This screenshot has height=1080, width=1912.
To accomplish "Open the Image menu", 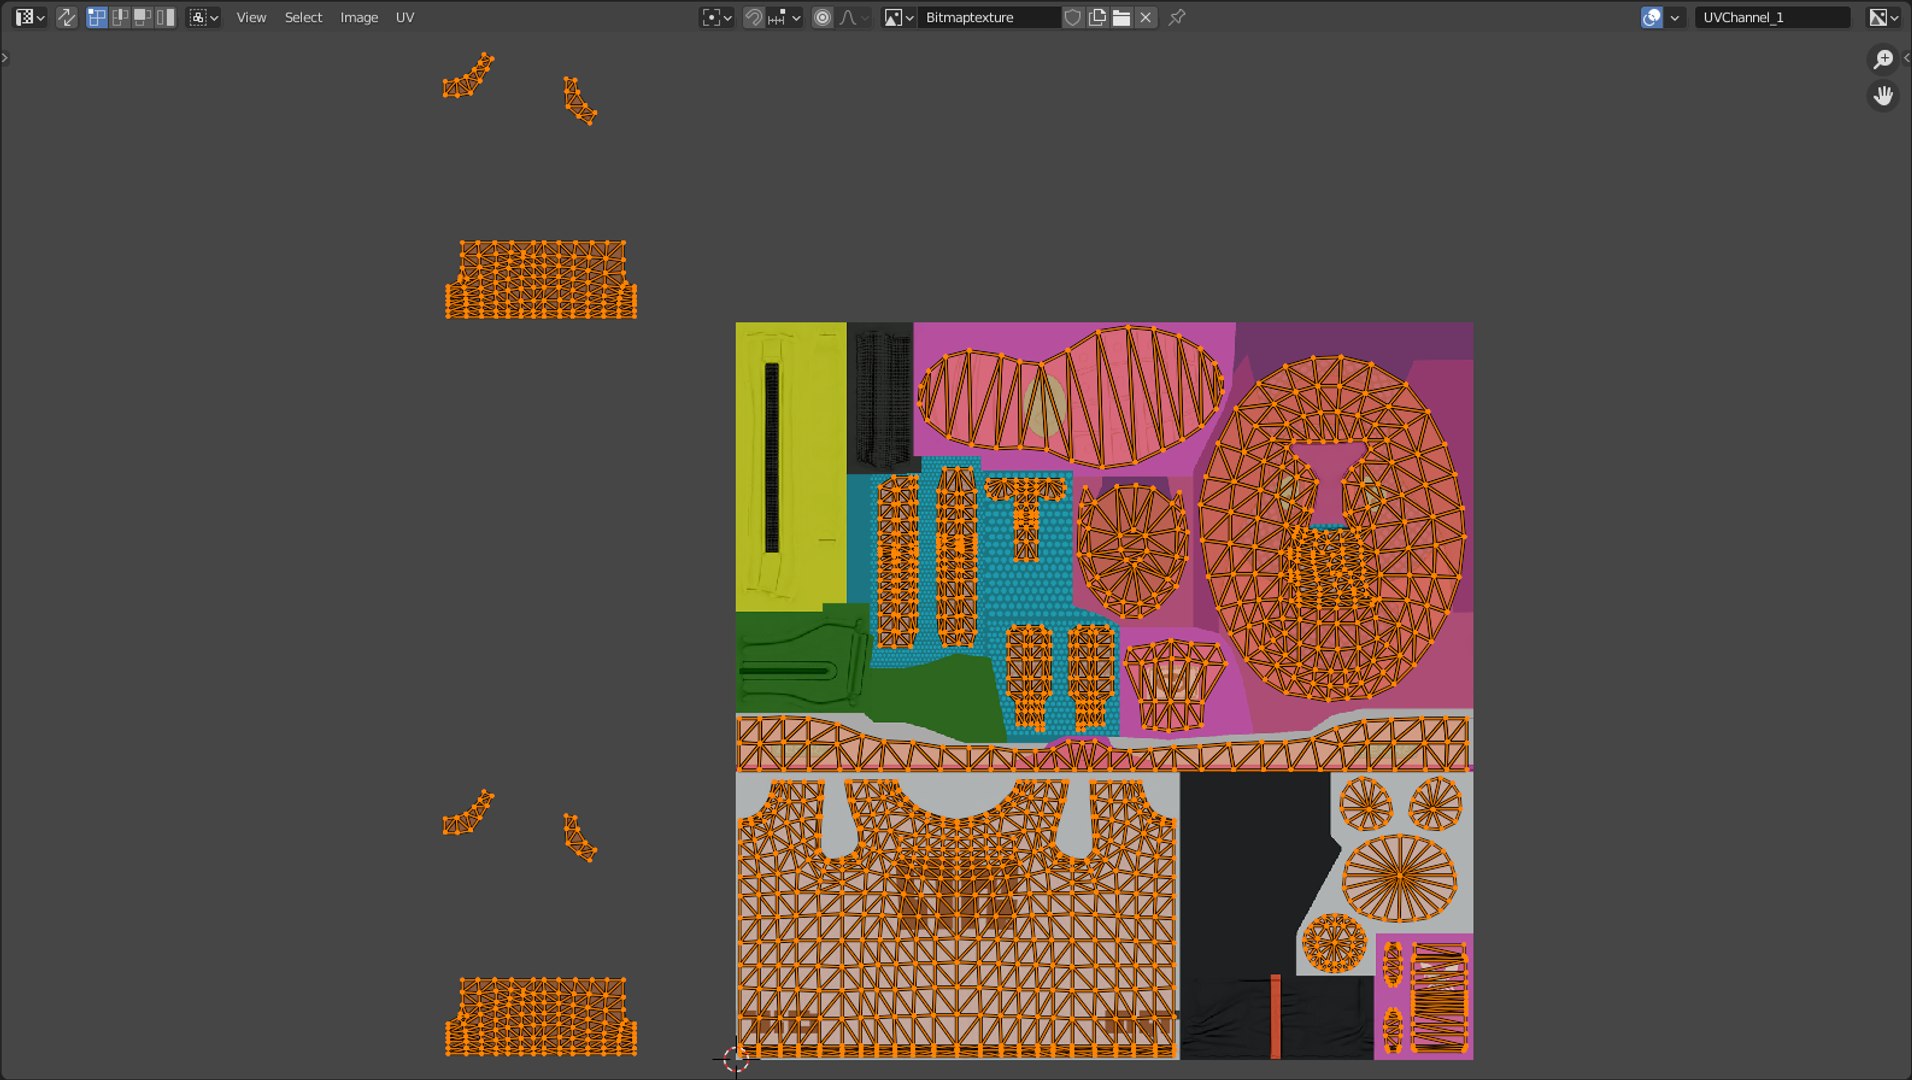I will [x=359, y=17].
